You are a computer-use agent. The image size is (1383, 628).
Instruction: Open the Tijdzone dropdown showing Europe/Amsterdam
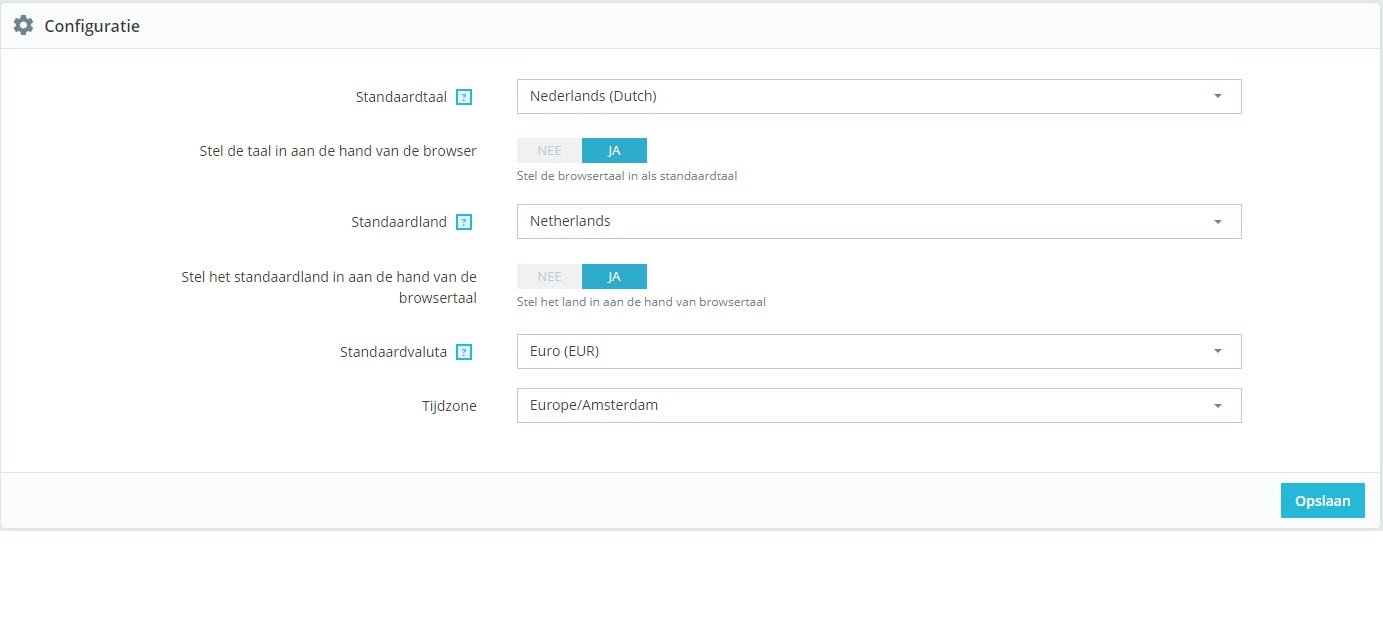[x=879, y=405]
